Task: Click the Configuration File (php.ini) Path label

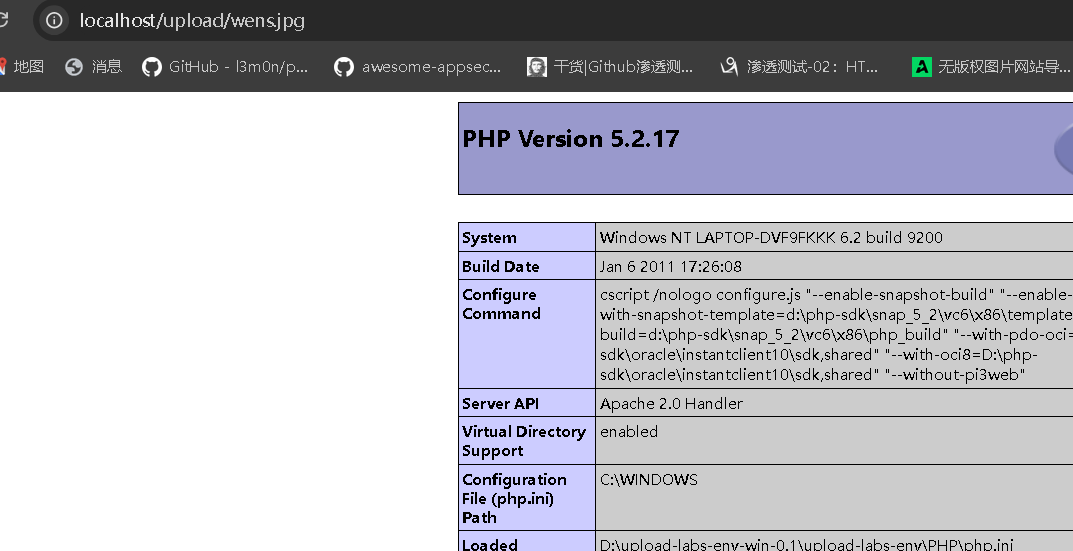Action: click(x=515, y=498)
